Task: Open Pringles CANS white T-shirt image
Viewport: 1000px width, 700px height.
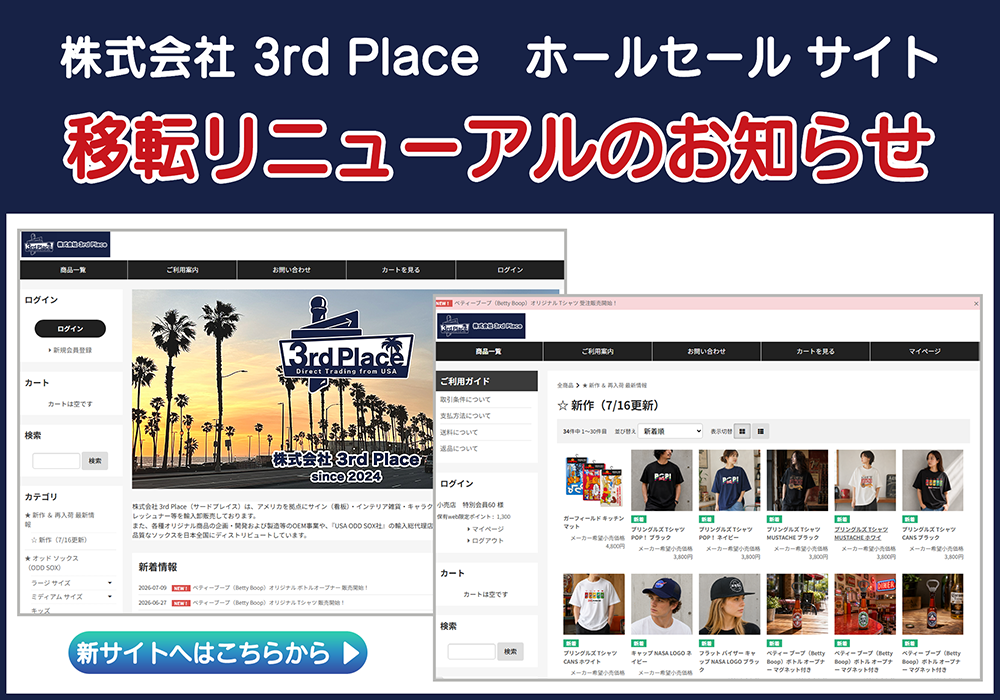Action: (x=594, y=604)
